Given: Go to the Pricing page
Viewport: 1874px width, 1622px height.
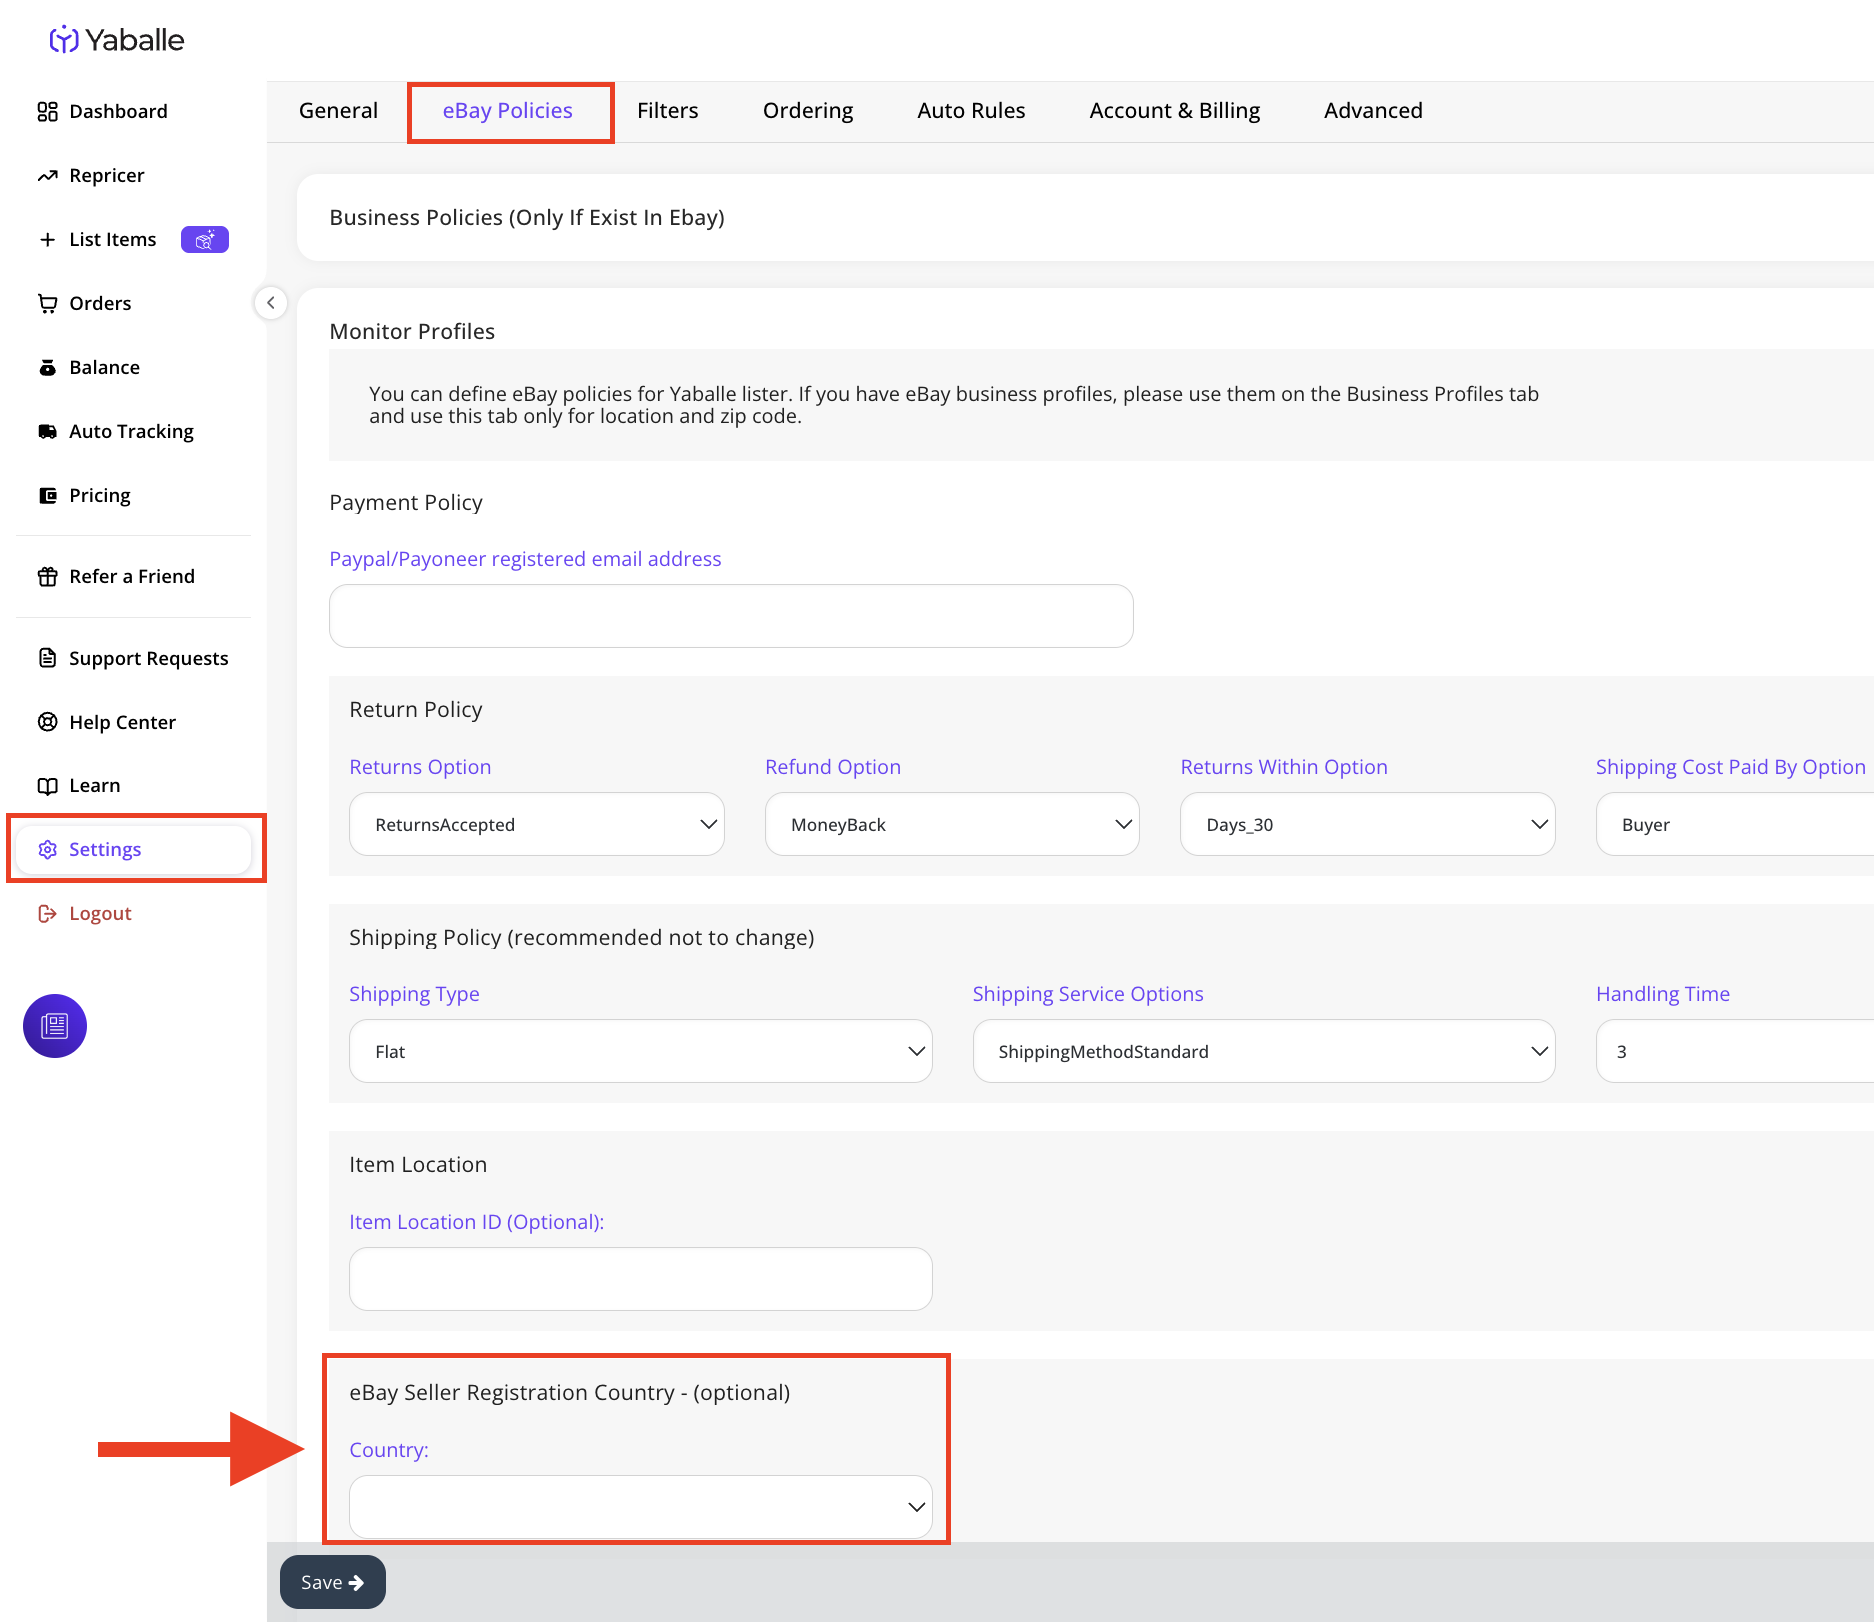Looking at the screenshot, I should [100, 495].
